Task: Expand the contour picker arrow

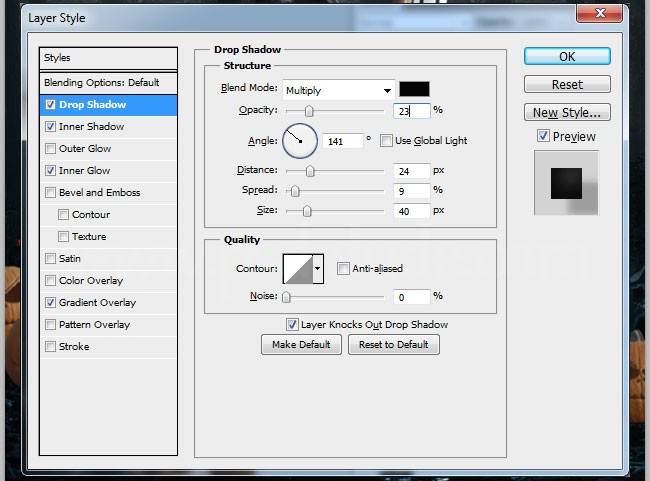Action: pos(319,268)
